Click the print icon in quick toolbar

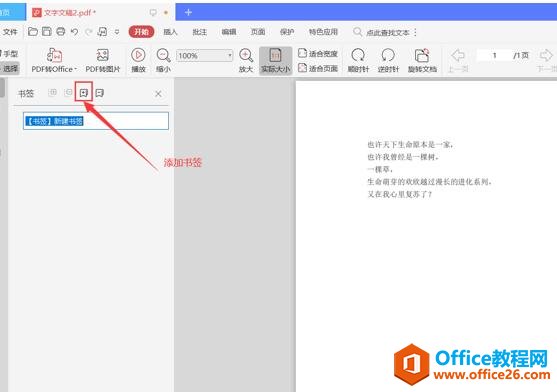(61, 32)
